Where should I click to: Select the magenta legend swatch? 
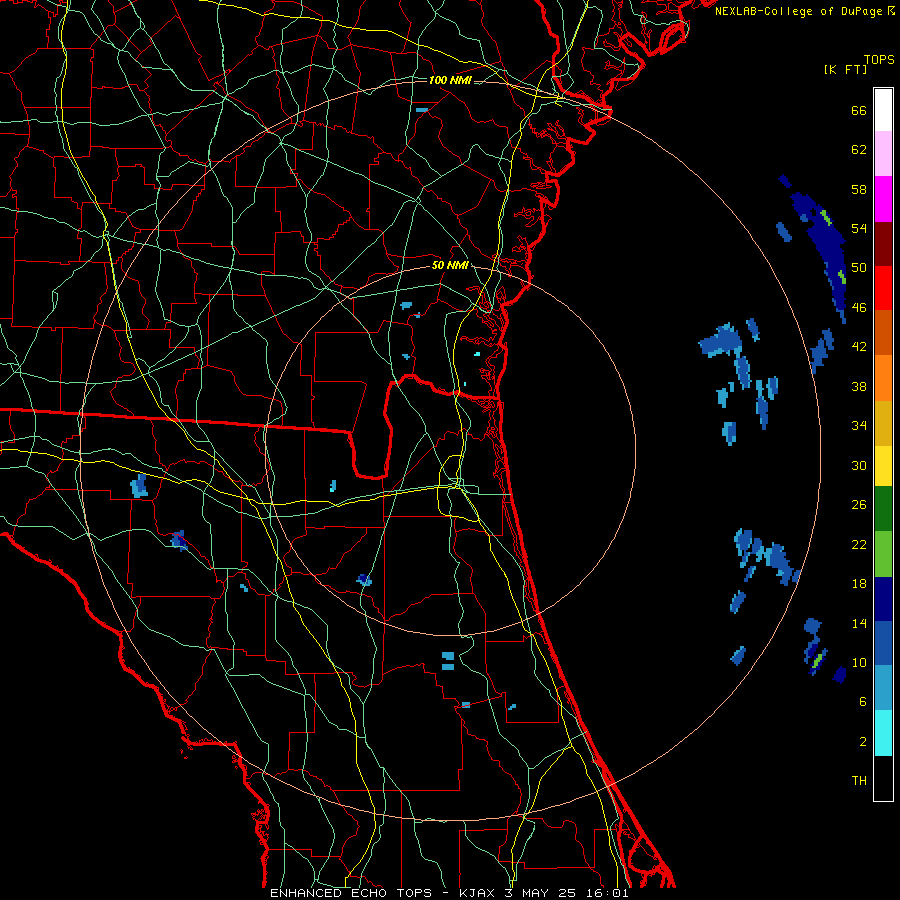(x=883, y=199)
